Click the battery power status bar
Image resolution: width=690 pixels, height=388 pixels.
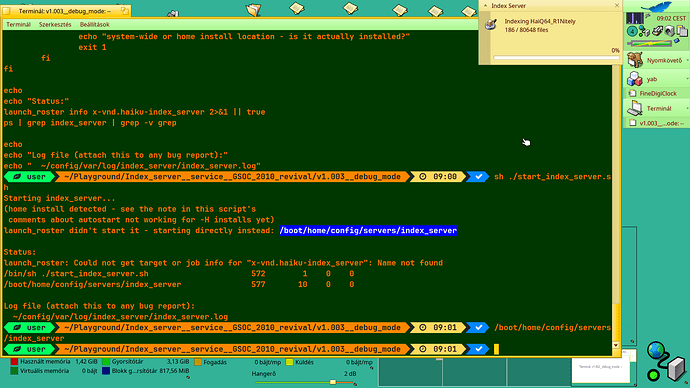(x=650, y=43)
